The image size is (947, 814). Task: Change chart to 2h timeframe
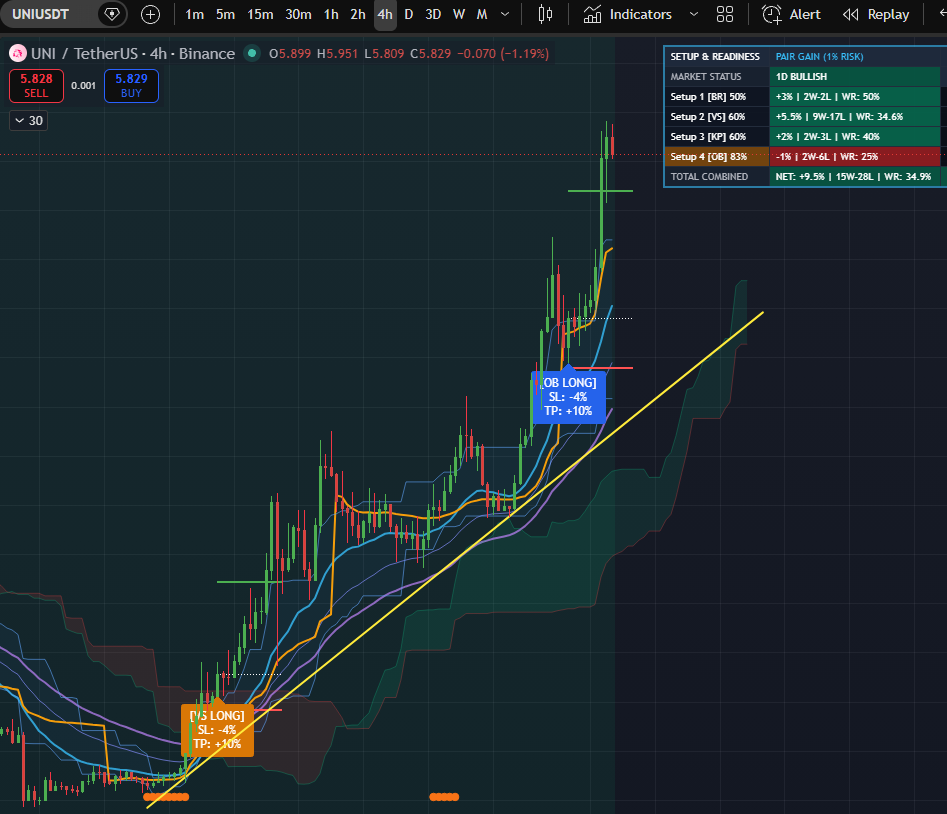358,14
